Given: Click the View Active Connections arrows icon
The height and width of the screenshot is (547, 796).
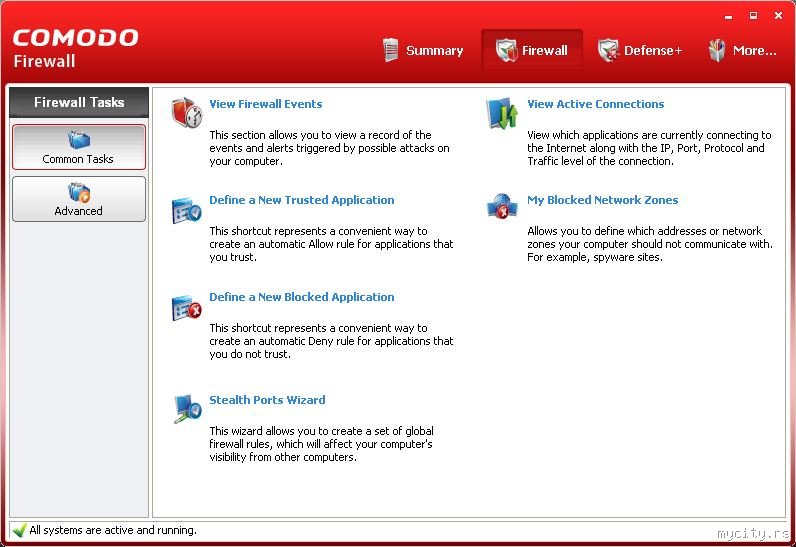Looking at the screenshot, I should coord(502,113).
